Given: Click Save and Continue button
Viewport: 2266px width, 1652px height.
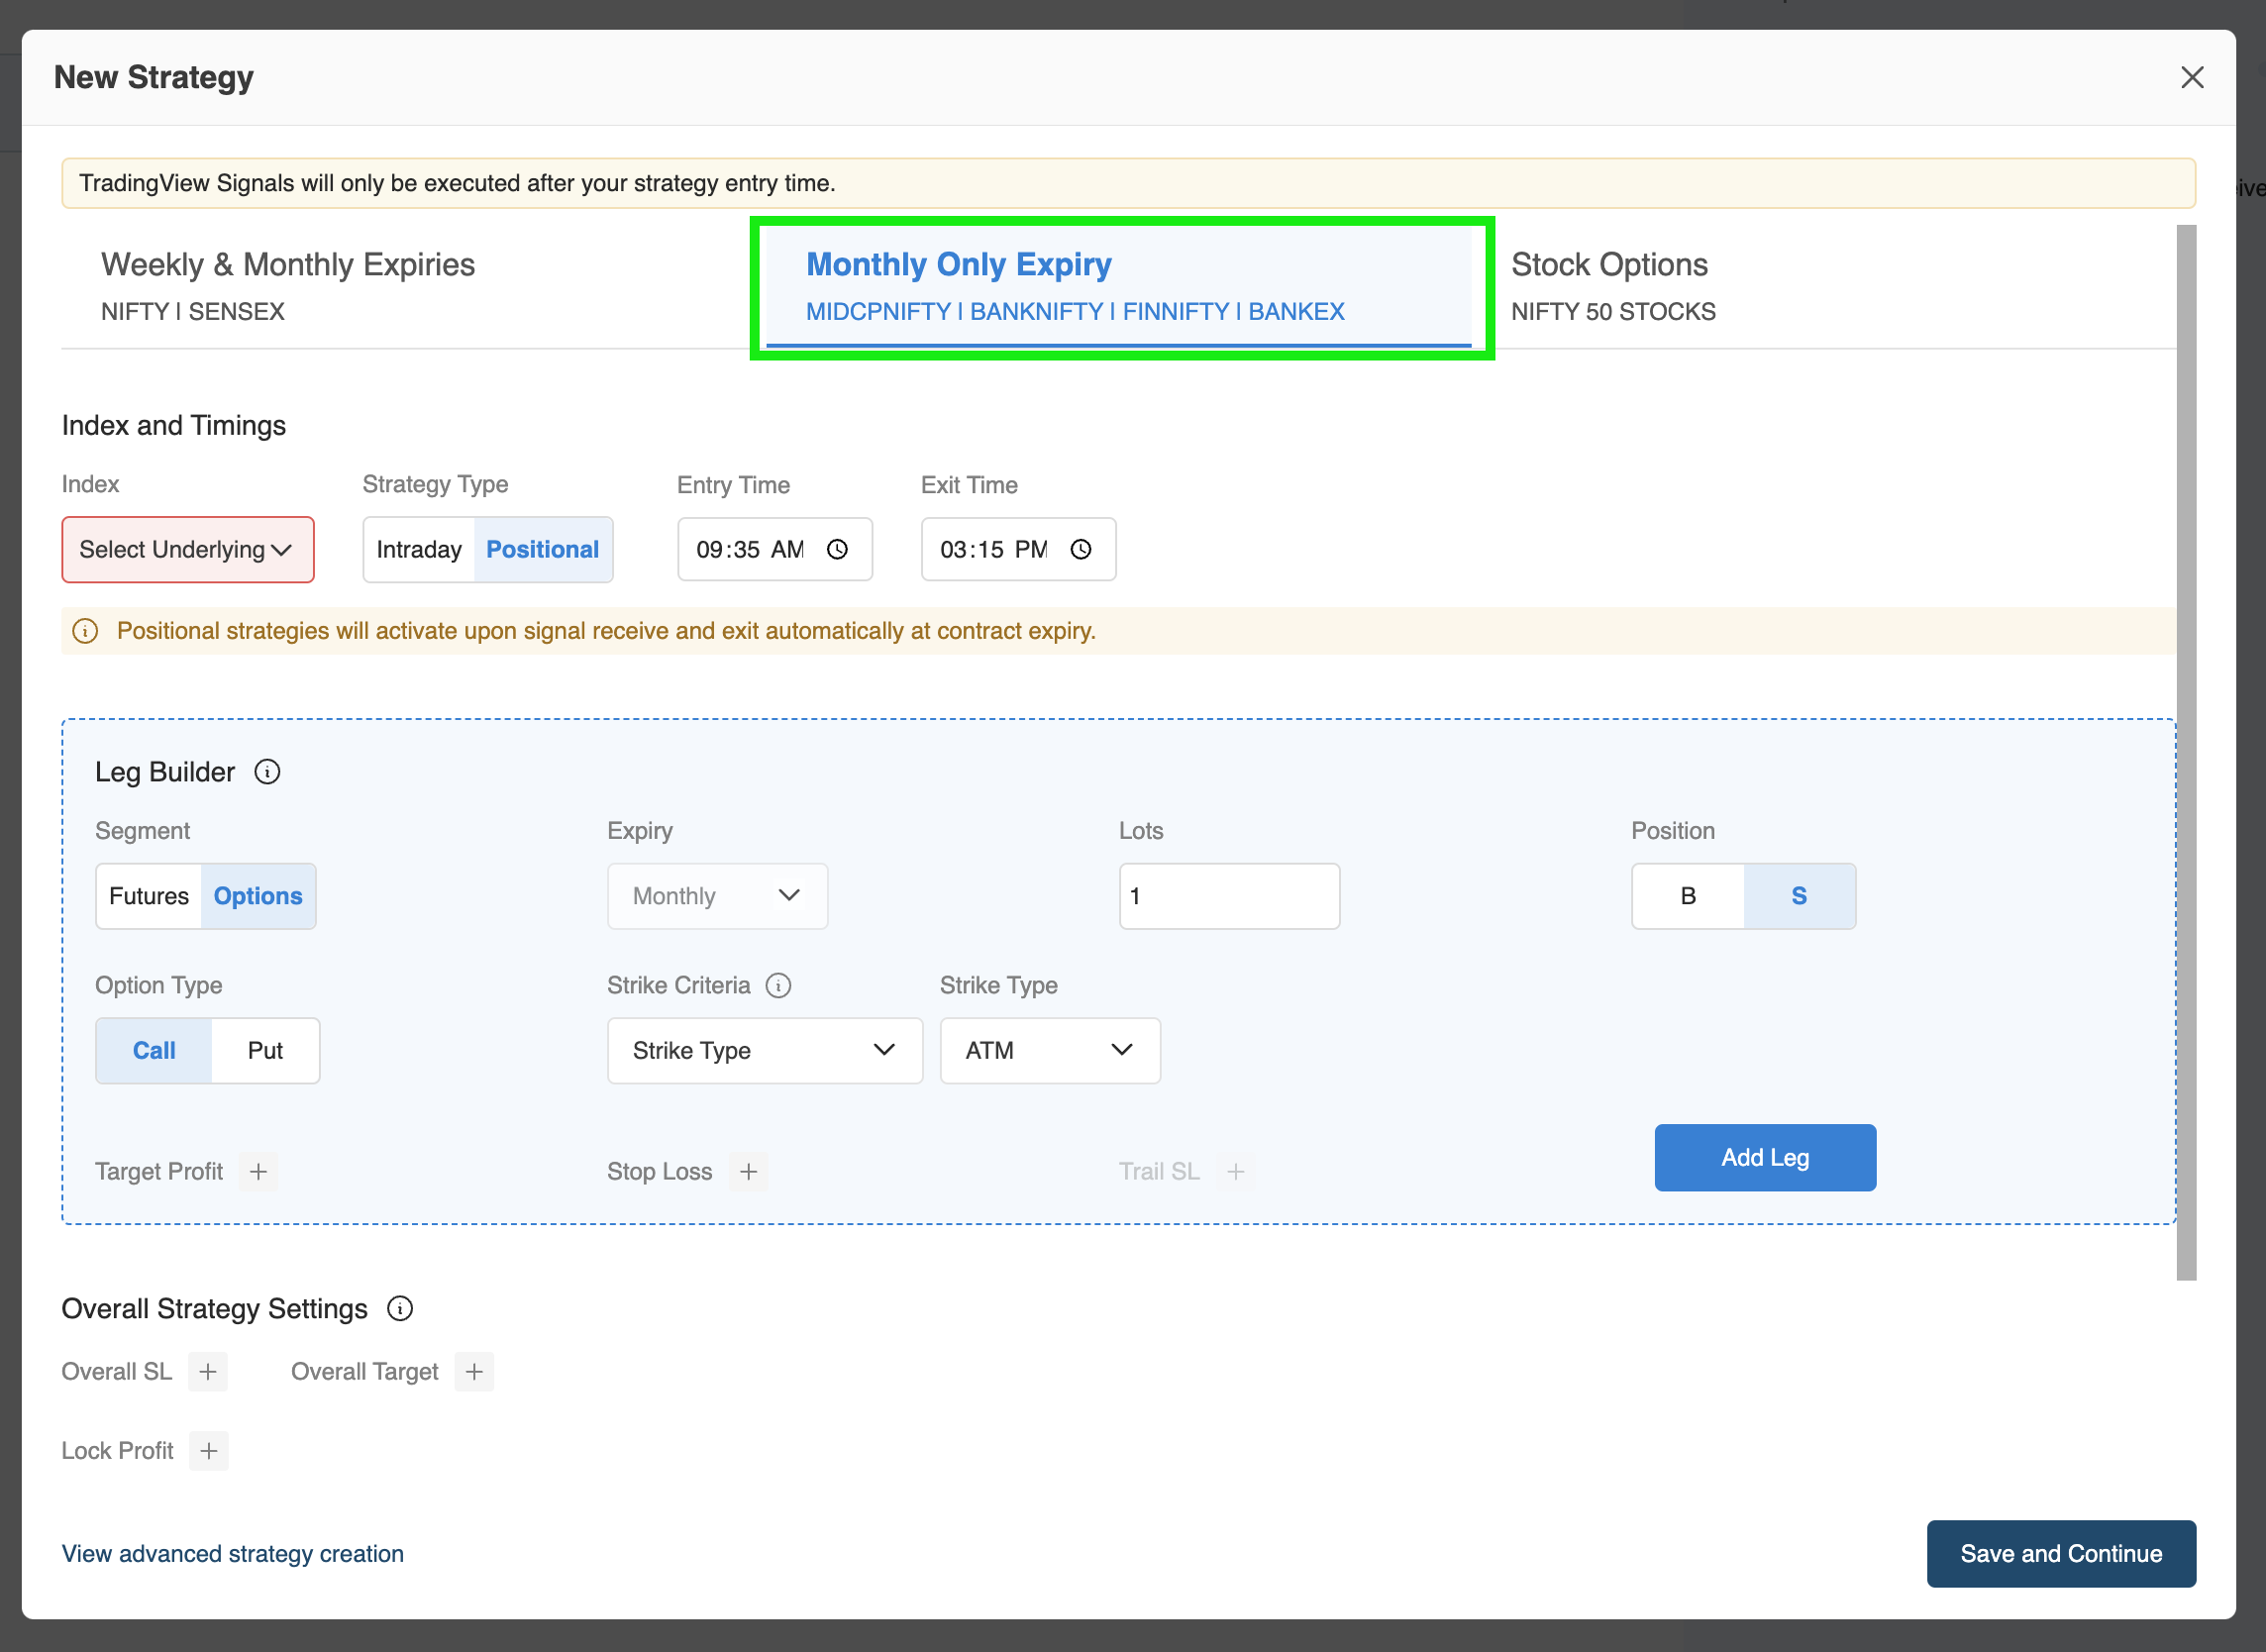Looking at the screenshot, I should [2064, 1552].
